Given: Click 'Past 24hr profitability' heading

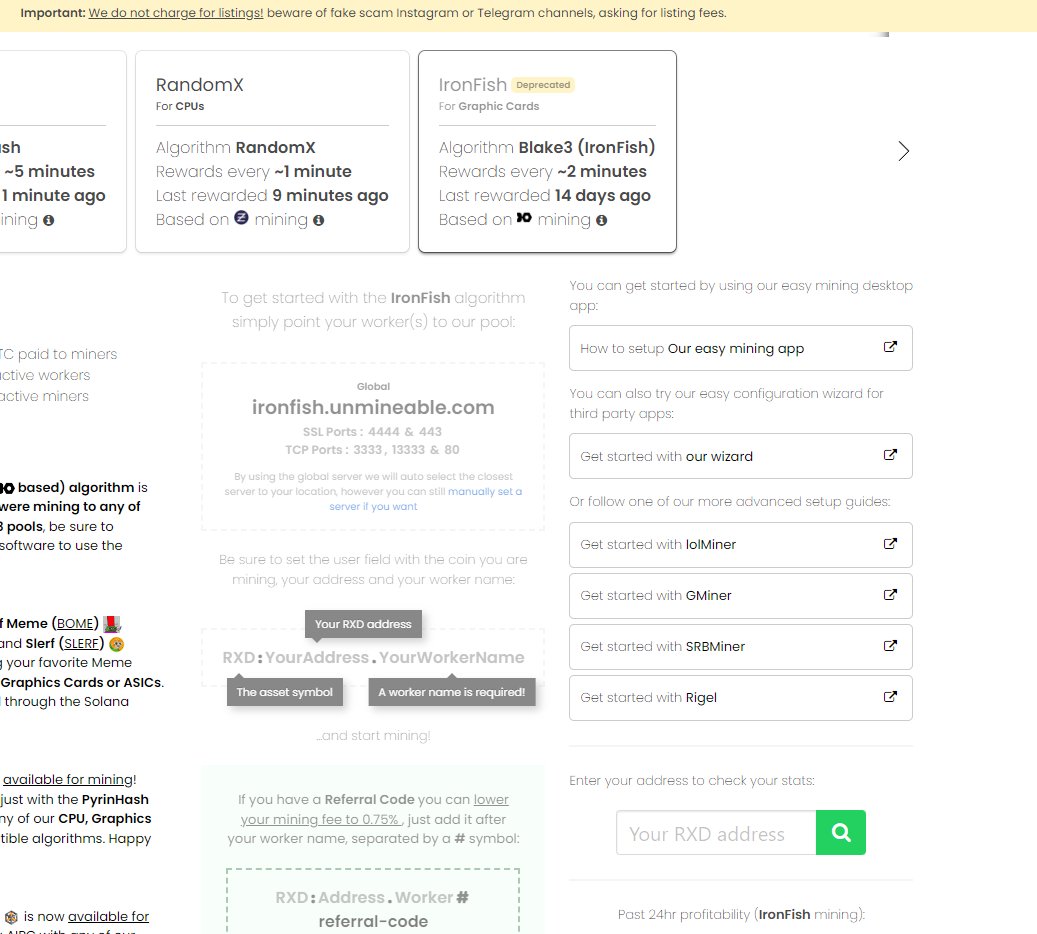Looking at the screenshot, I should [741, 914].
